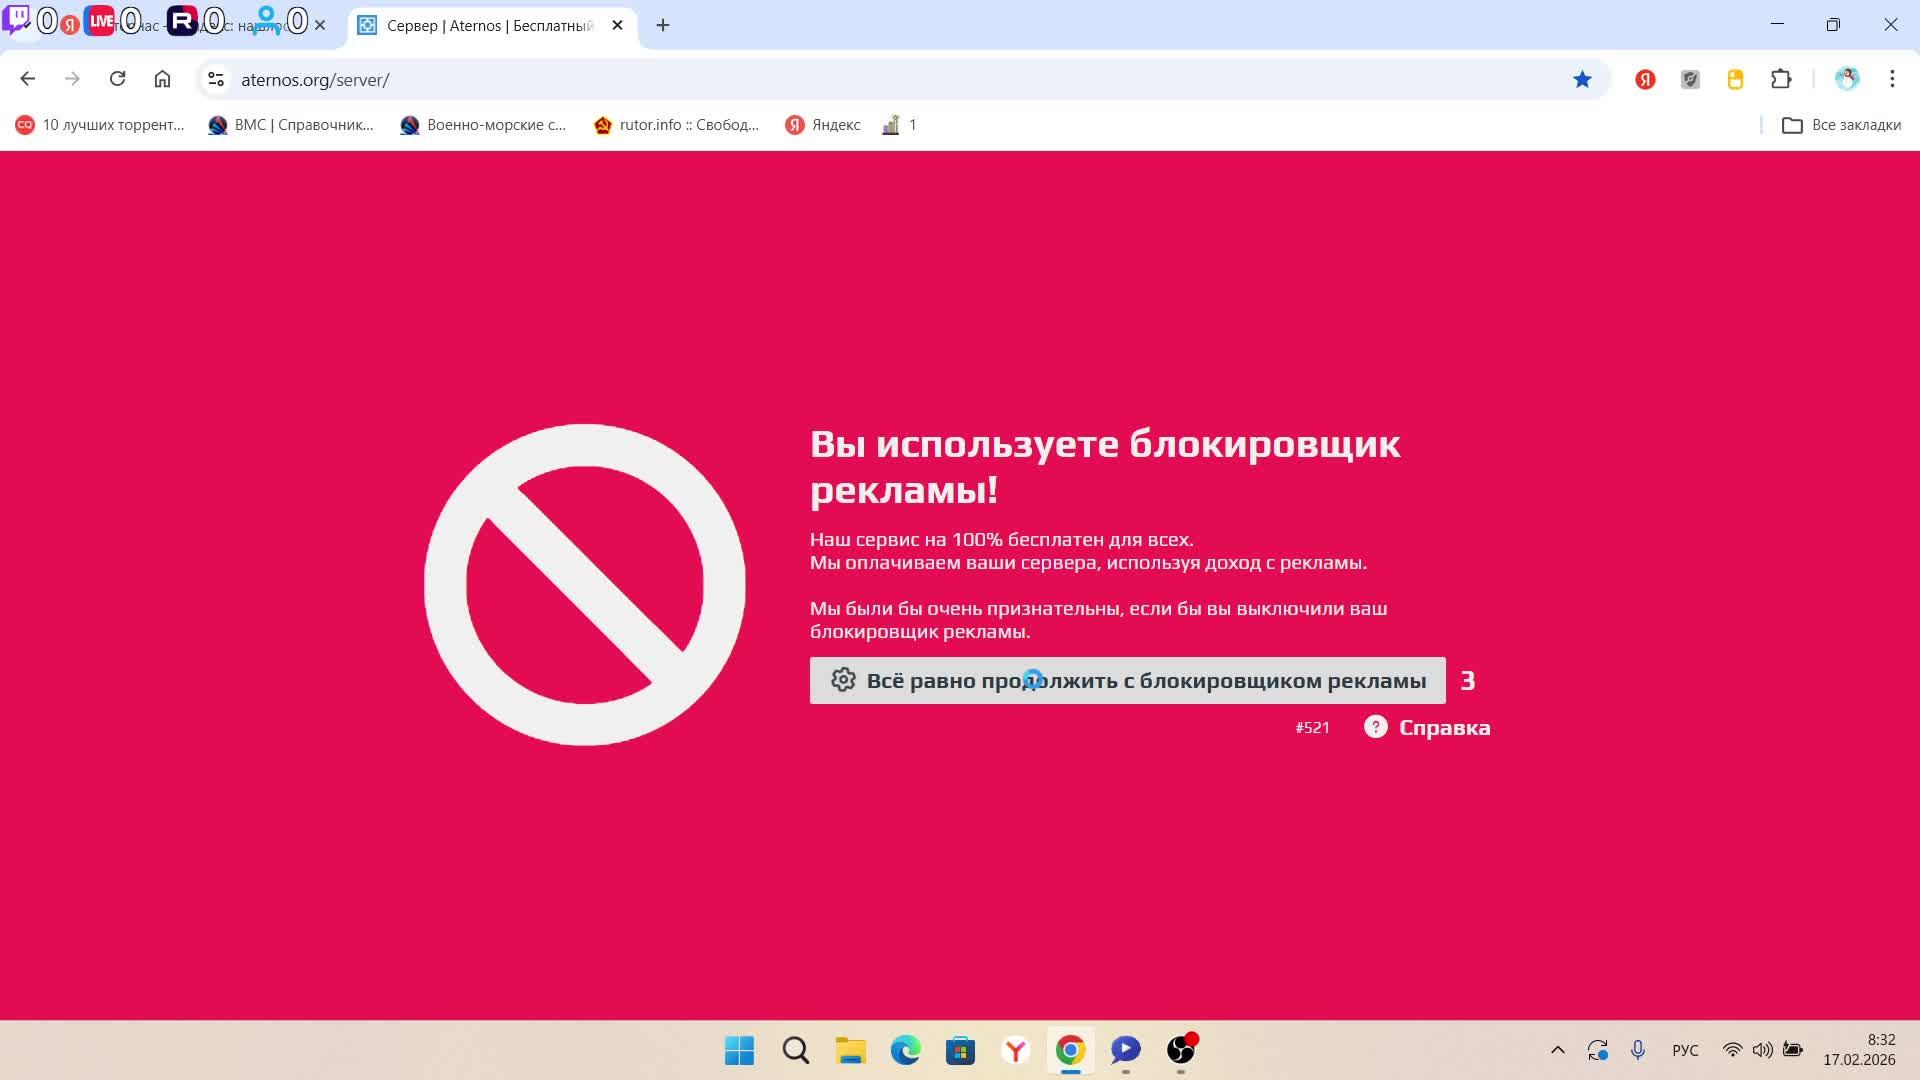Open the Справка help link
The height and width of the screenshot is (1080, 1920).
tap(1445, 727)
